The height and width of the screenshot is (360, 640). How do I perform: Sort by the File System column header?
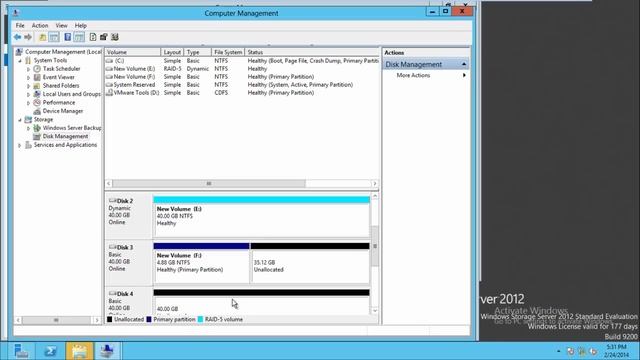[228, 52]
